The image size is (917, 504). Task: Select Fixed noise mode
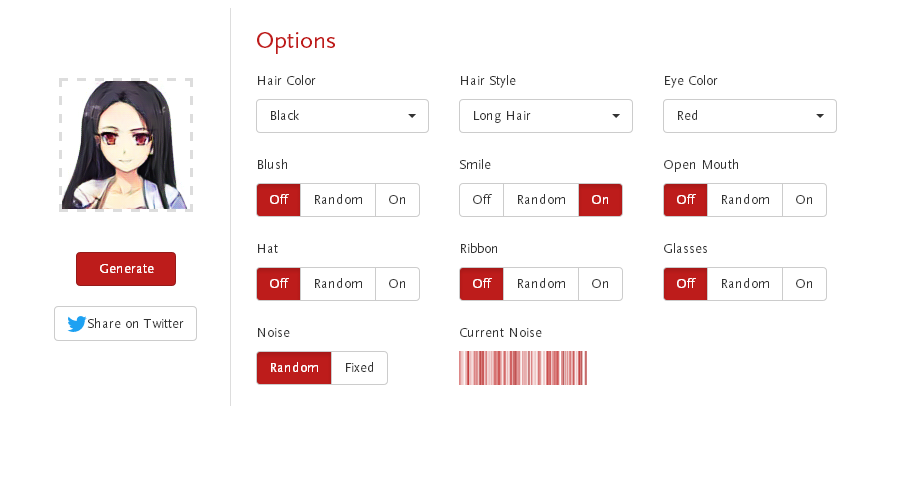coord(359,368)
